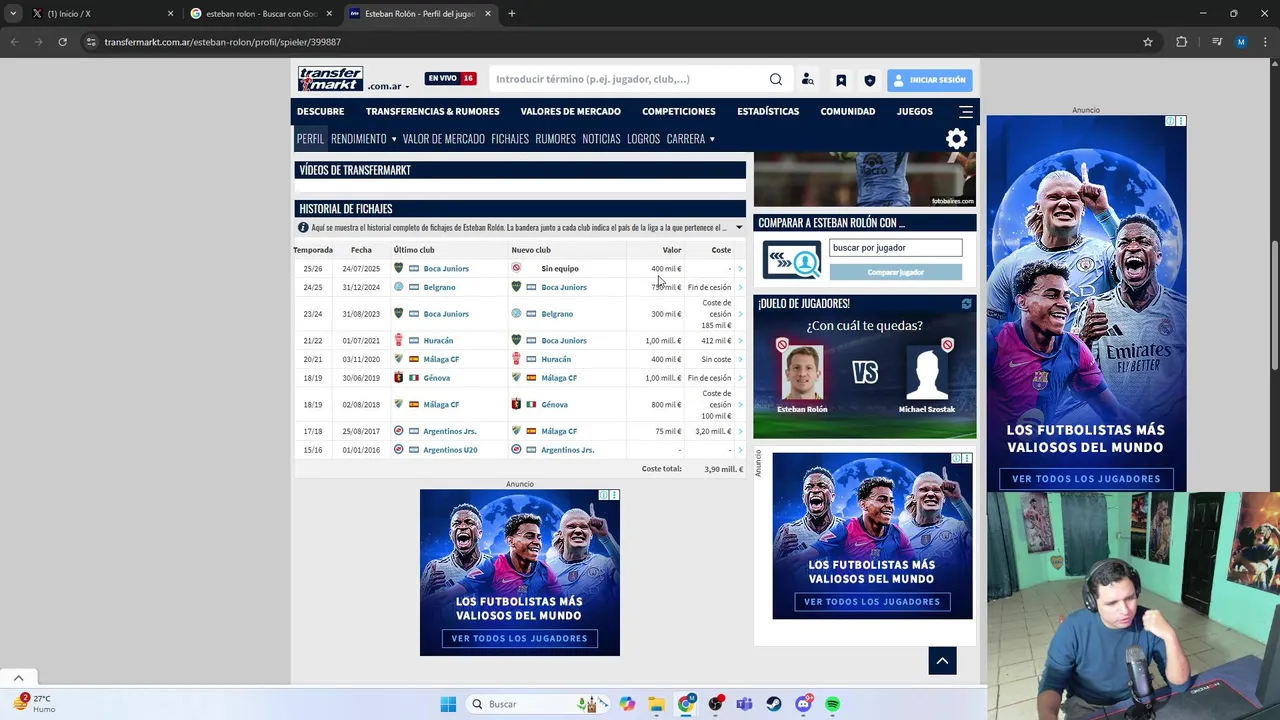Open Valores de Mercado menu

pos(570,111)
